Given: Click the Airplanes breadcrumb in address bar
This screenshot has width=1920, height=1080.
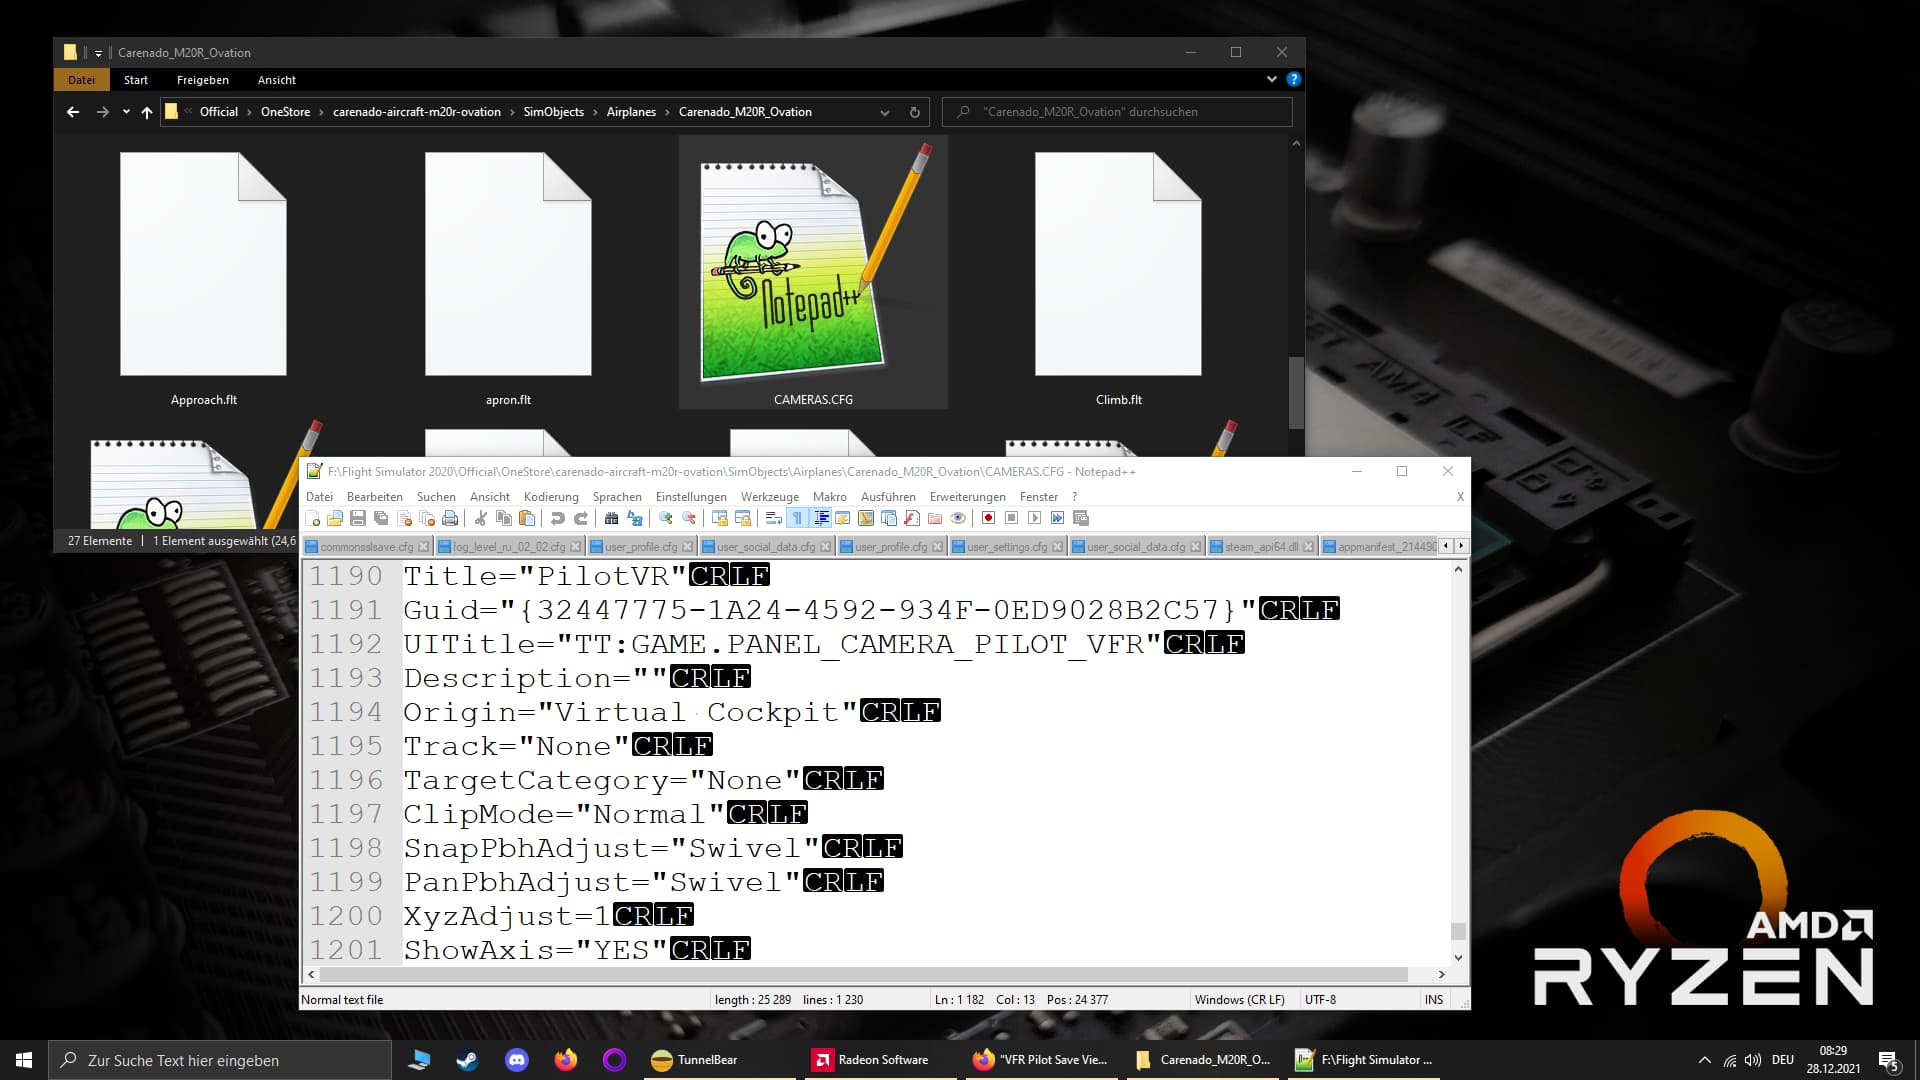Looking at the screenshot, I should [631, 112].
